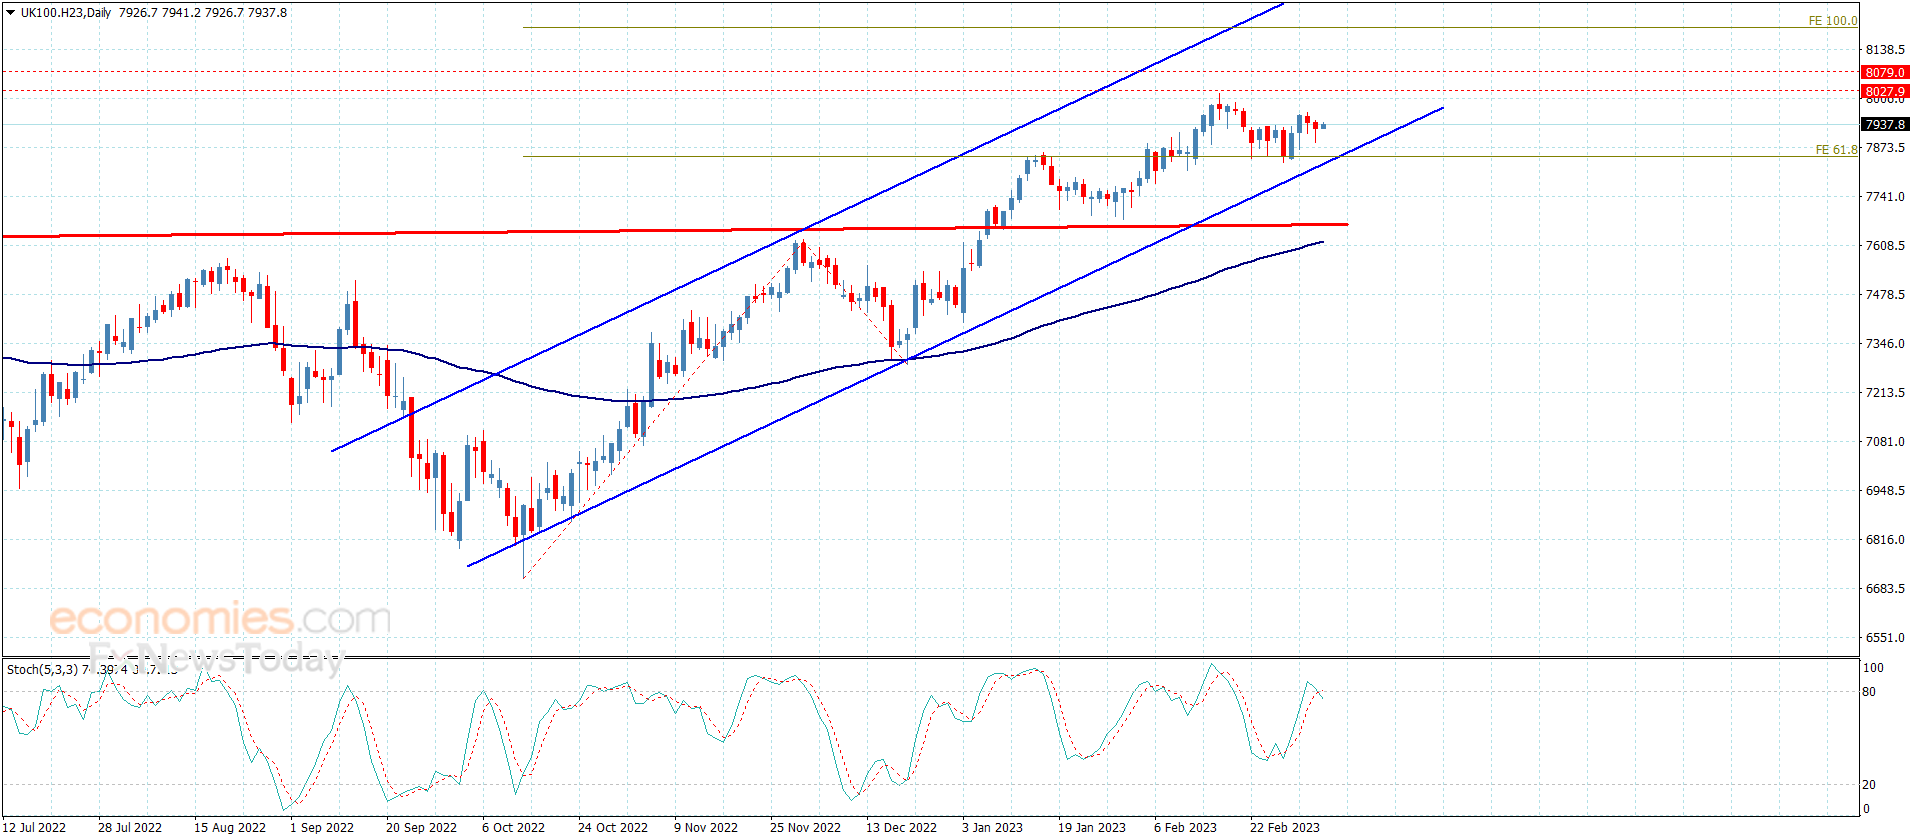Screen dimensions: 1916x840
Task: Select the FE 61.8 Fibonacci label
Action: [1836, 150]
